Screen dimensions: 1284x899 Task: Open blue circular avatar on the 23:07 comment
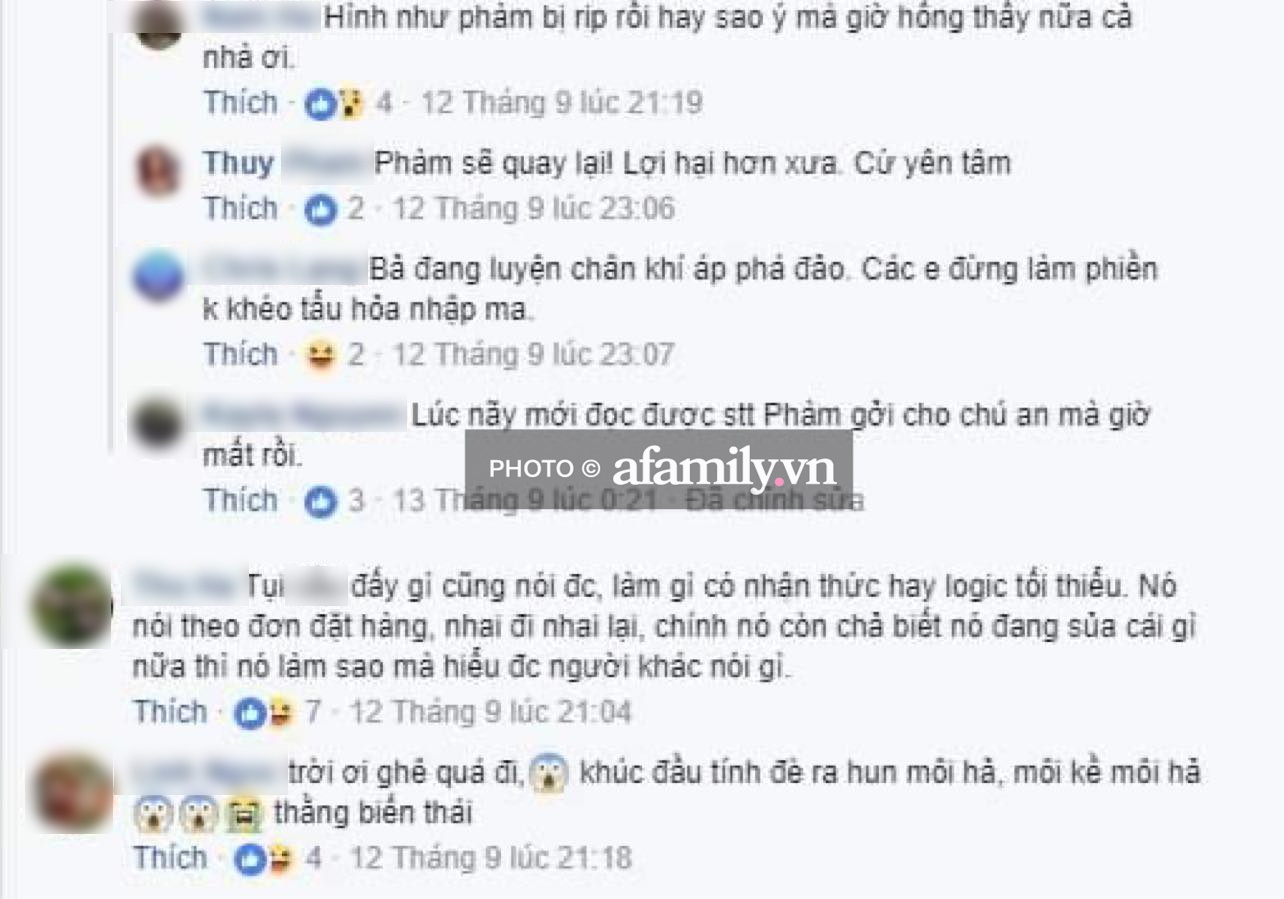point(159,276)
